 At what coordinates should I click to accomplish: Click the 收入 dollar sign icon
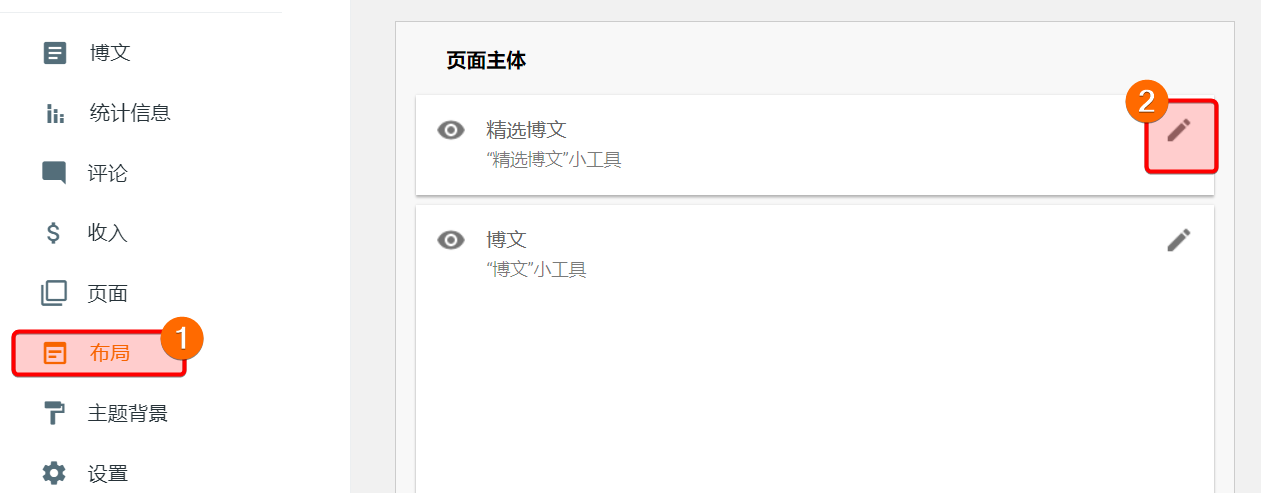(55, 233)
